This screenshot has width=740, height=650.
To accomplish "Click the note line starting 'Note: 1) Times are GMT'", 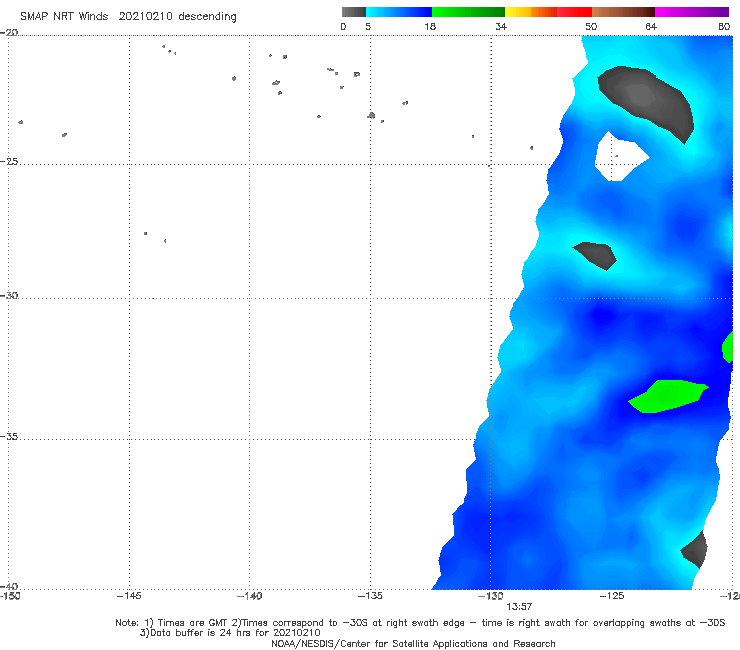I will 420,623.
